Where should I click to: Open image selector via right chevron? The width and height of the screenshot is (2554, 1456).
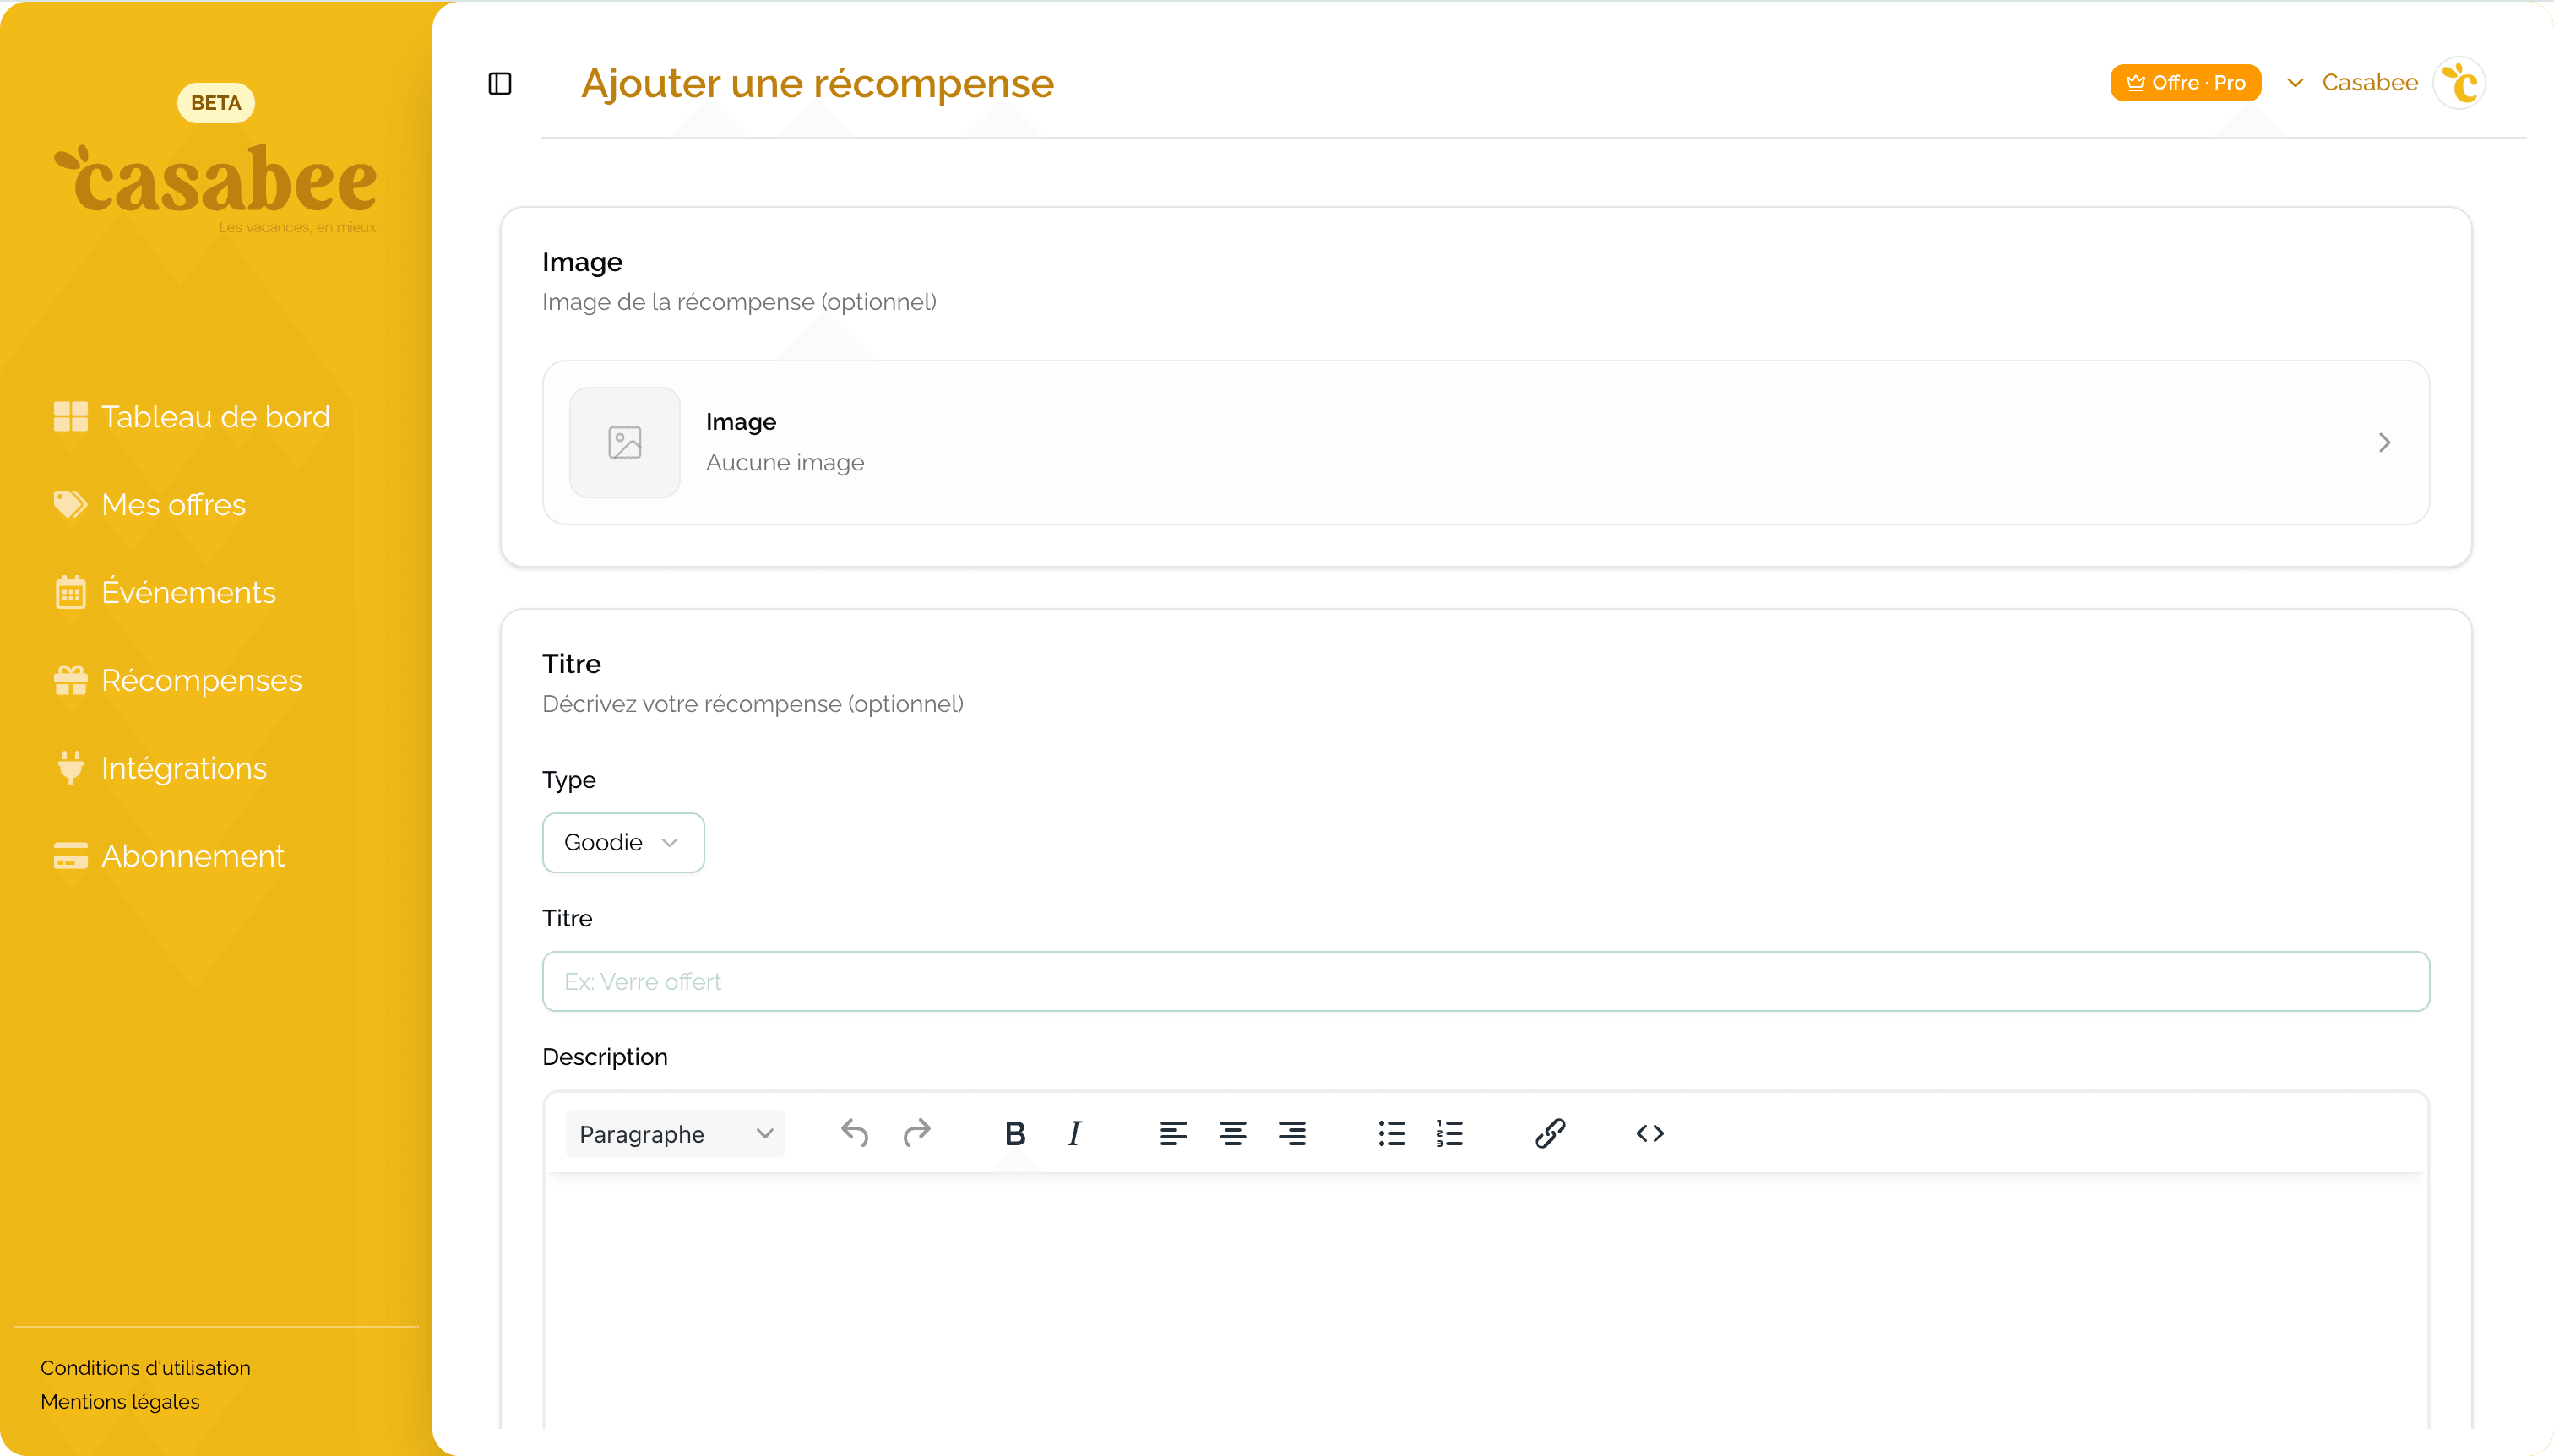(x=2384, y=442)
